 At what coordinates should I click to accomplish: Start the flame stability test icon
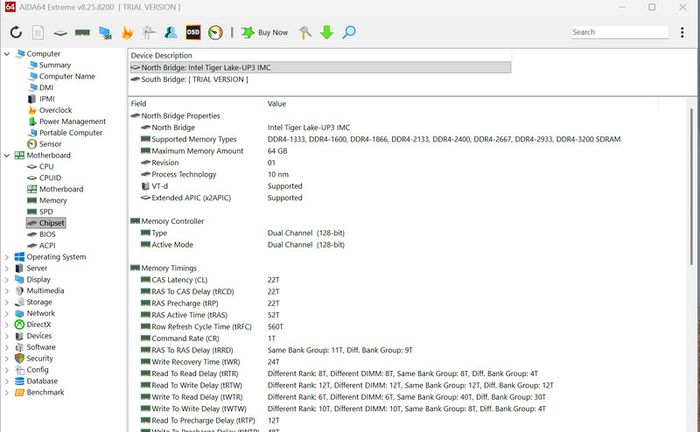[x=127, y=32]
